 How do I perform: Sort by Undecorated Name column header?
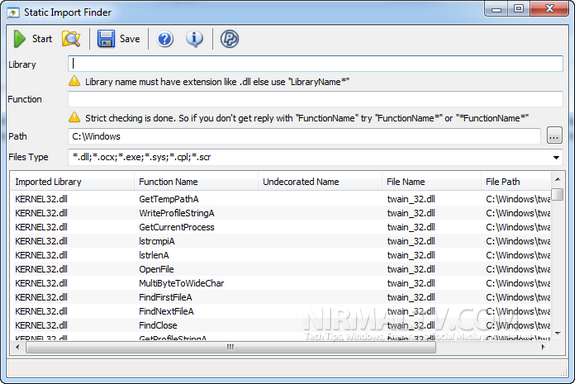pos(320,182)
